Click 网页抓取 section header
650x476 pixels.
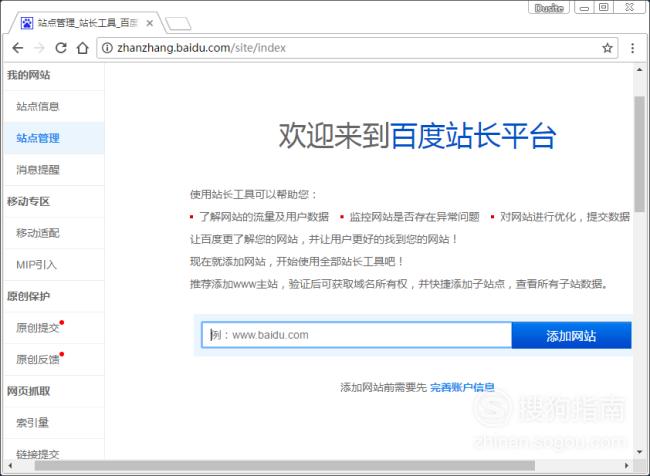(x=29, y=391)
